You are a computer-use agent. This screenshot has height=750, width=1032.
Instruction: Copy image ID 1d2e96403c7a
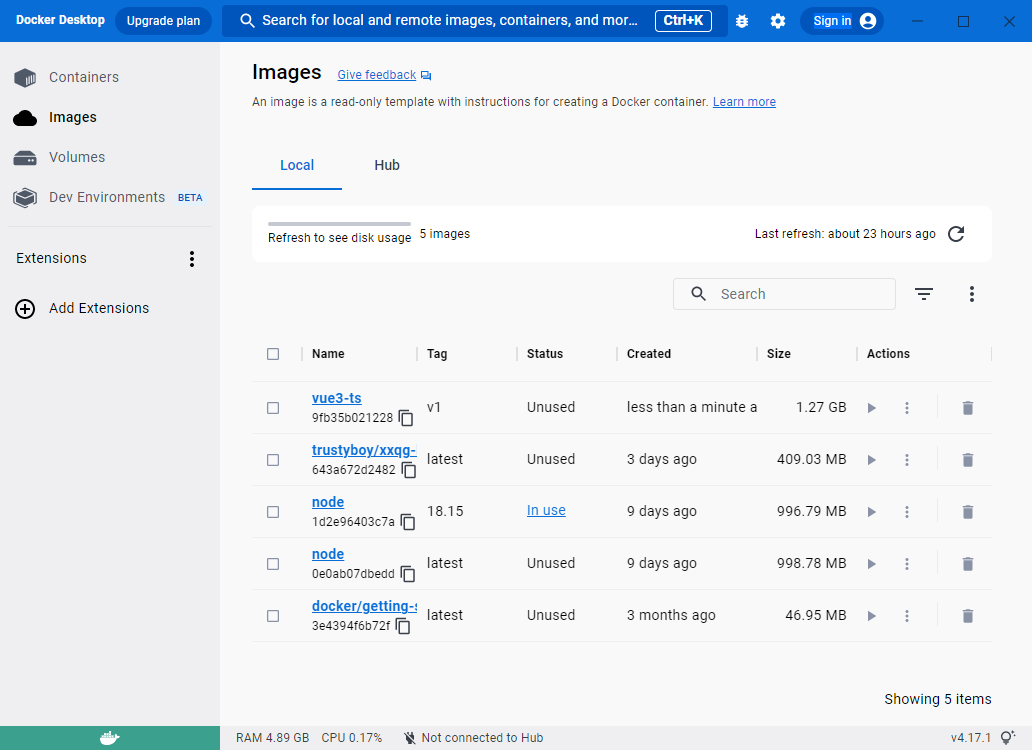coord(408,522)
